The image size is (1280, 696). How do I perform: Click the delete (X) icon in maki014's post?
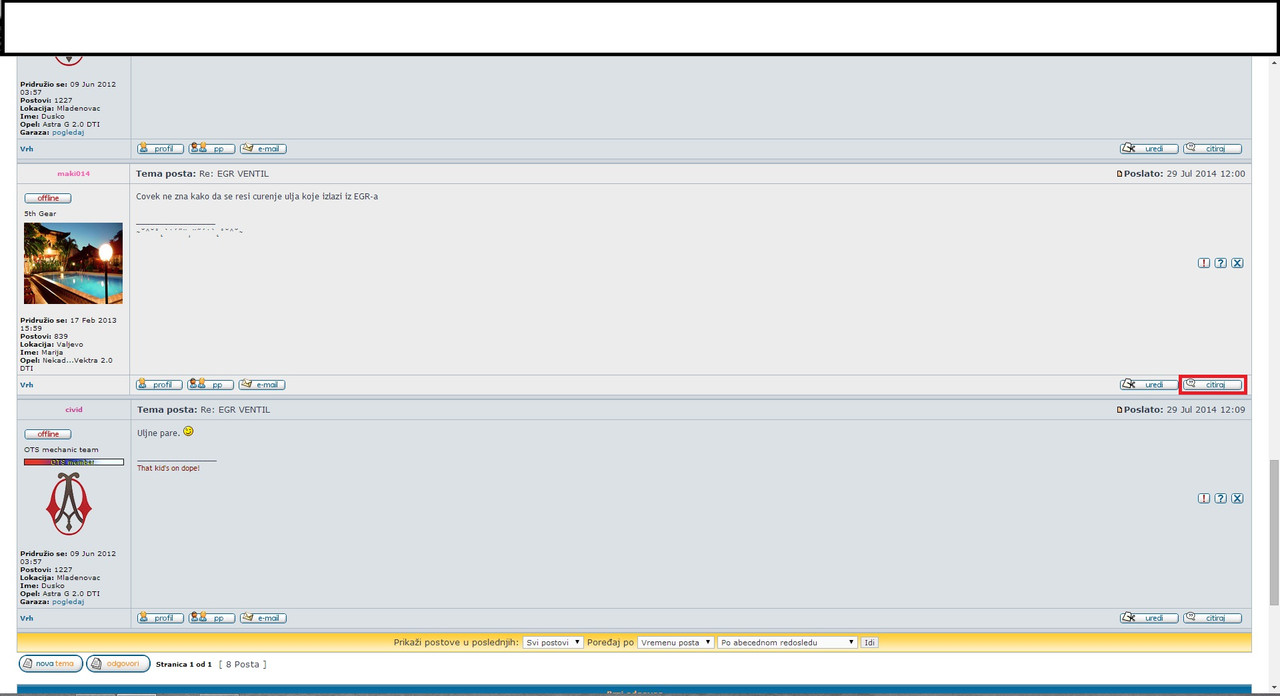pos(1237,263)
